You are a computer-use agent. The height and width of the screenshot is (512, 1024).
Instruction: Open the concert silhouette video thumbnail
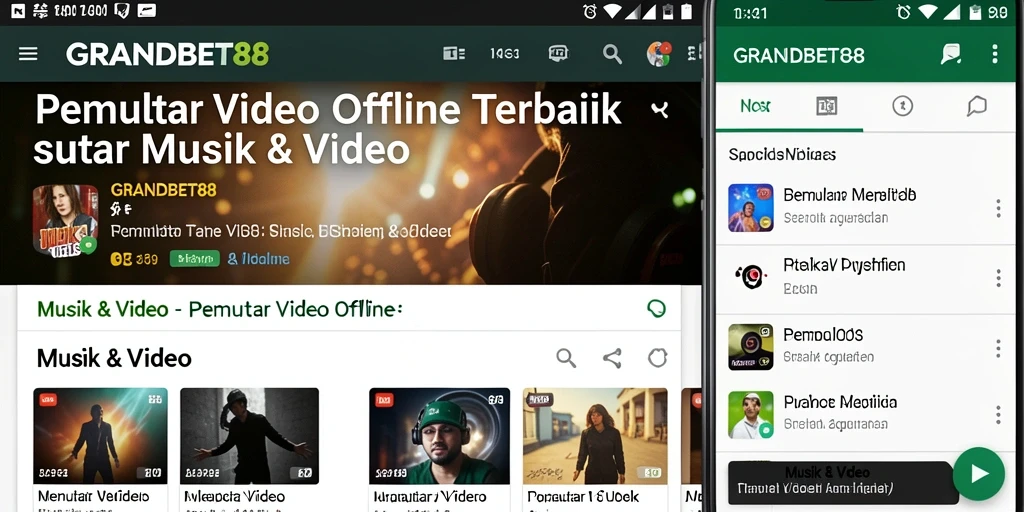[101, 436]
